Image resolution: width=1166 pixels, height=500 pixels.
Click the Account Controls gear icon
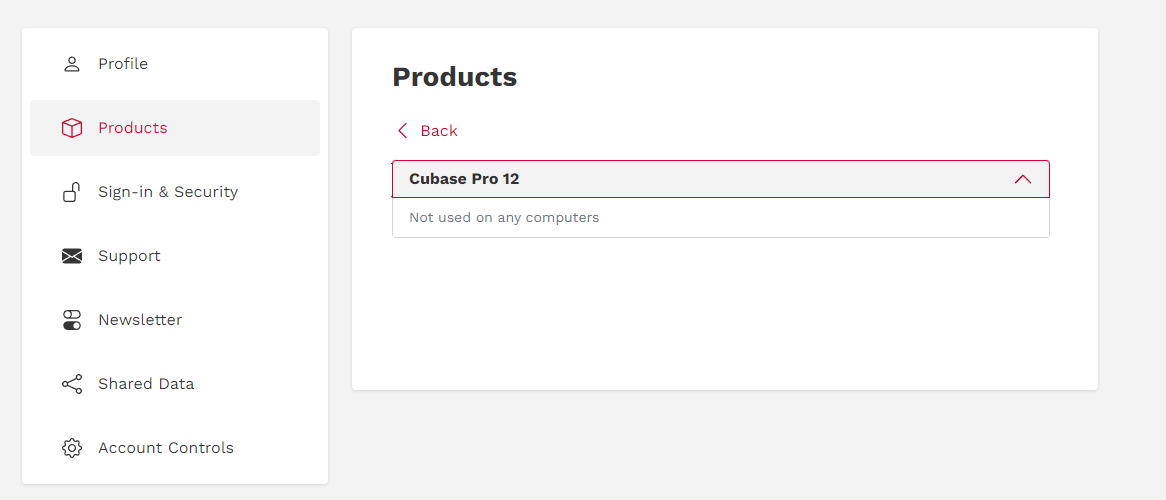tap(71, 448)
